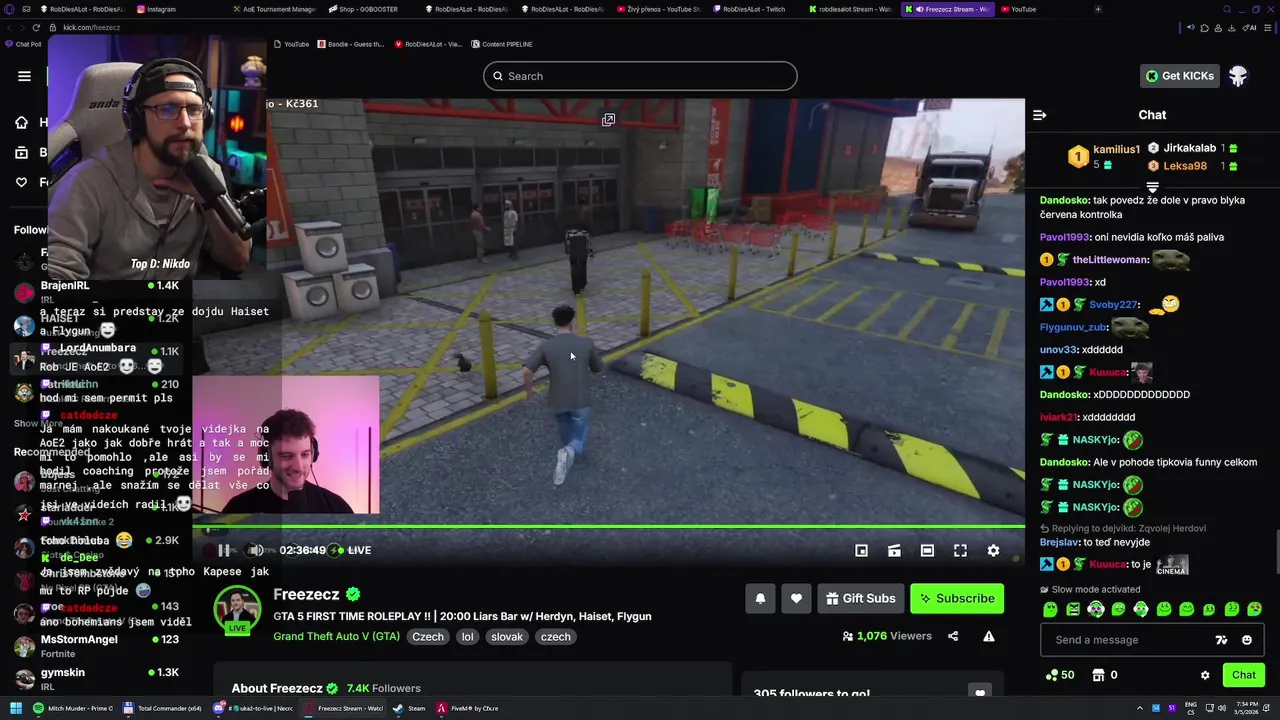This screenshot has height=720, width=1280.
Task: Open the emoji picker in chat input
Action: [x=1247, y=640]
